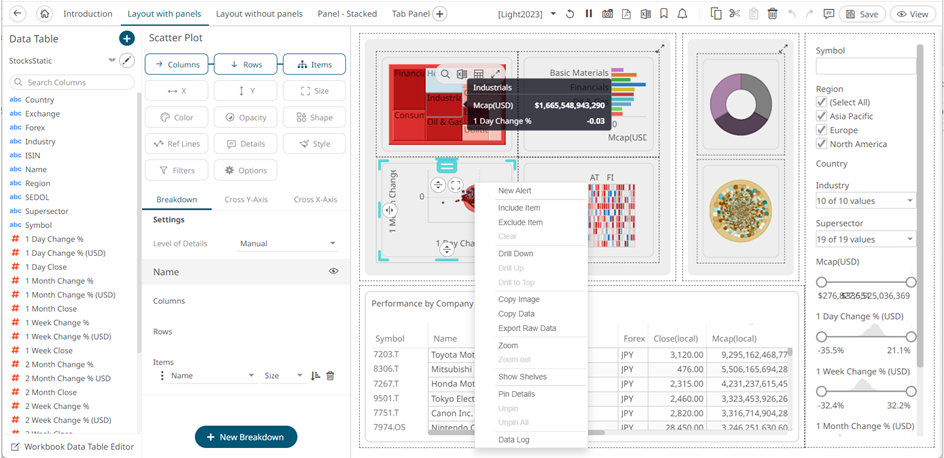Select Drill Down in the context menu
944x458 pixels.
coord(516,254)
